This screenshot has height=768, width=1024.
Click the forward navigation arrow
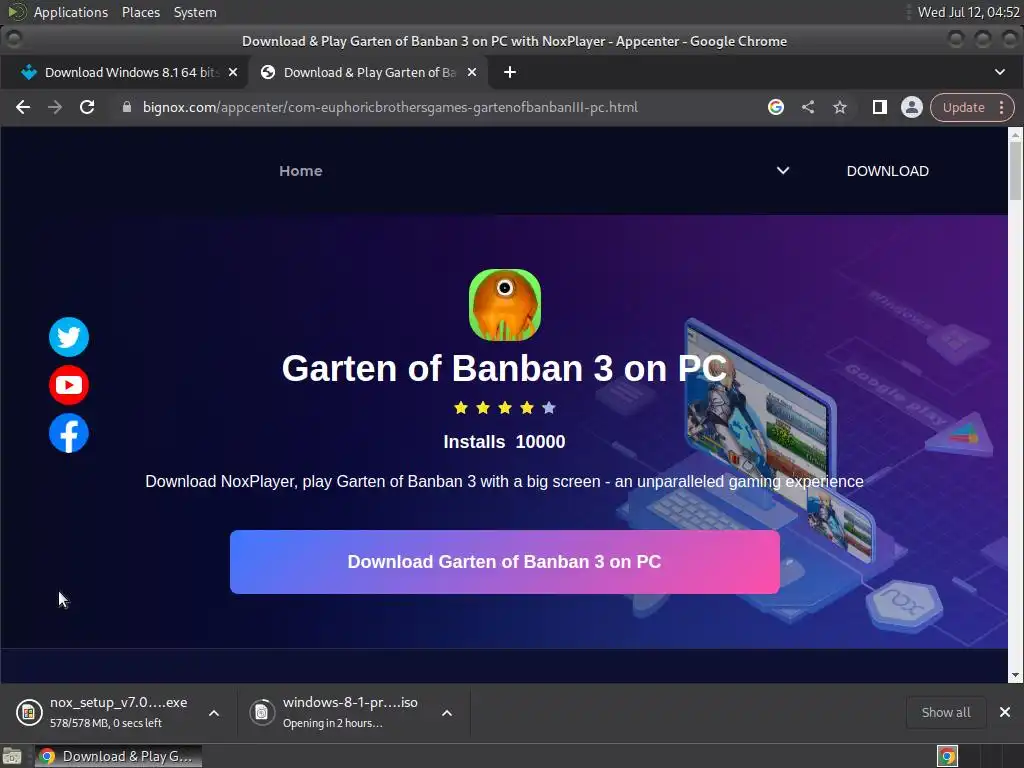[55, 107]
